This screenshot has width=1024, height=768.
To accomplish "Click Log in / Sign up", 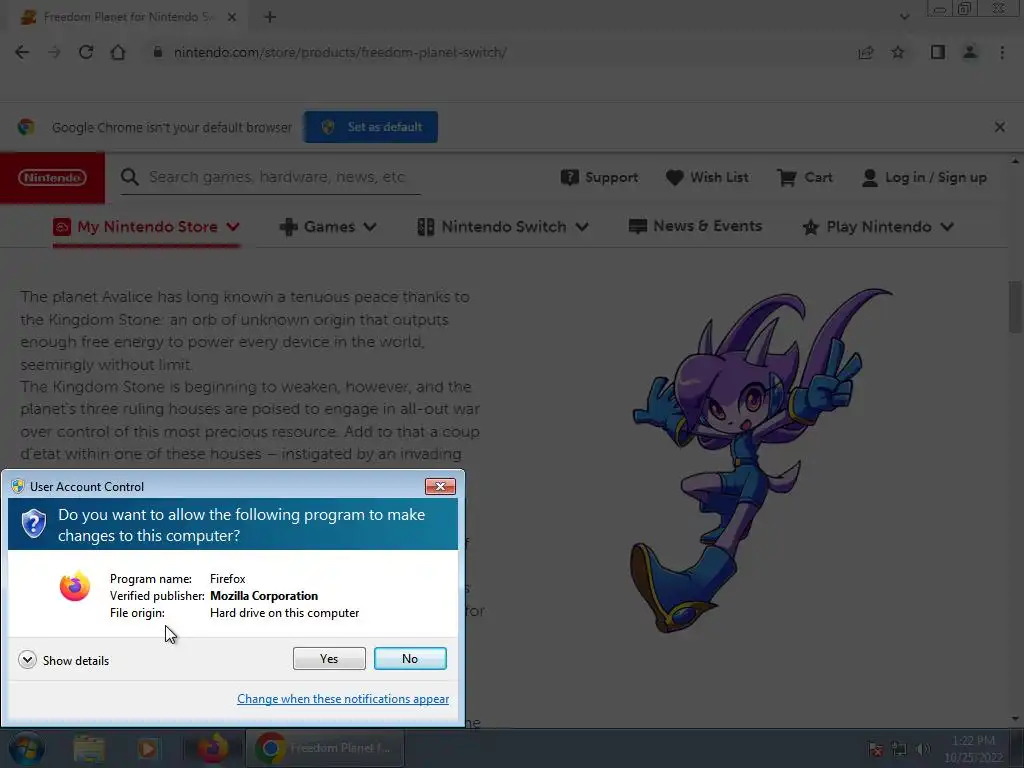I will coord(924,177).
